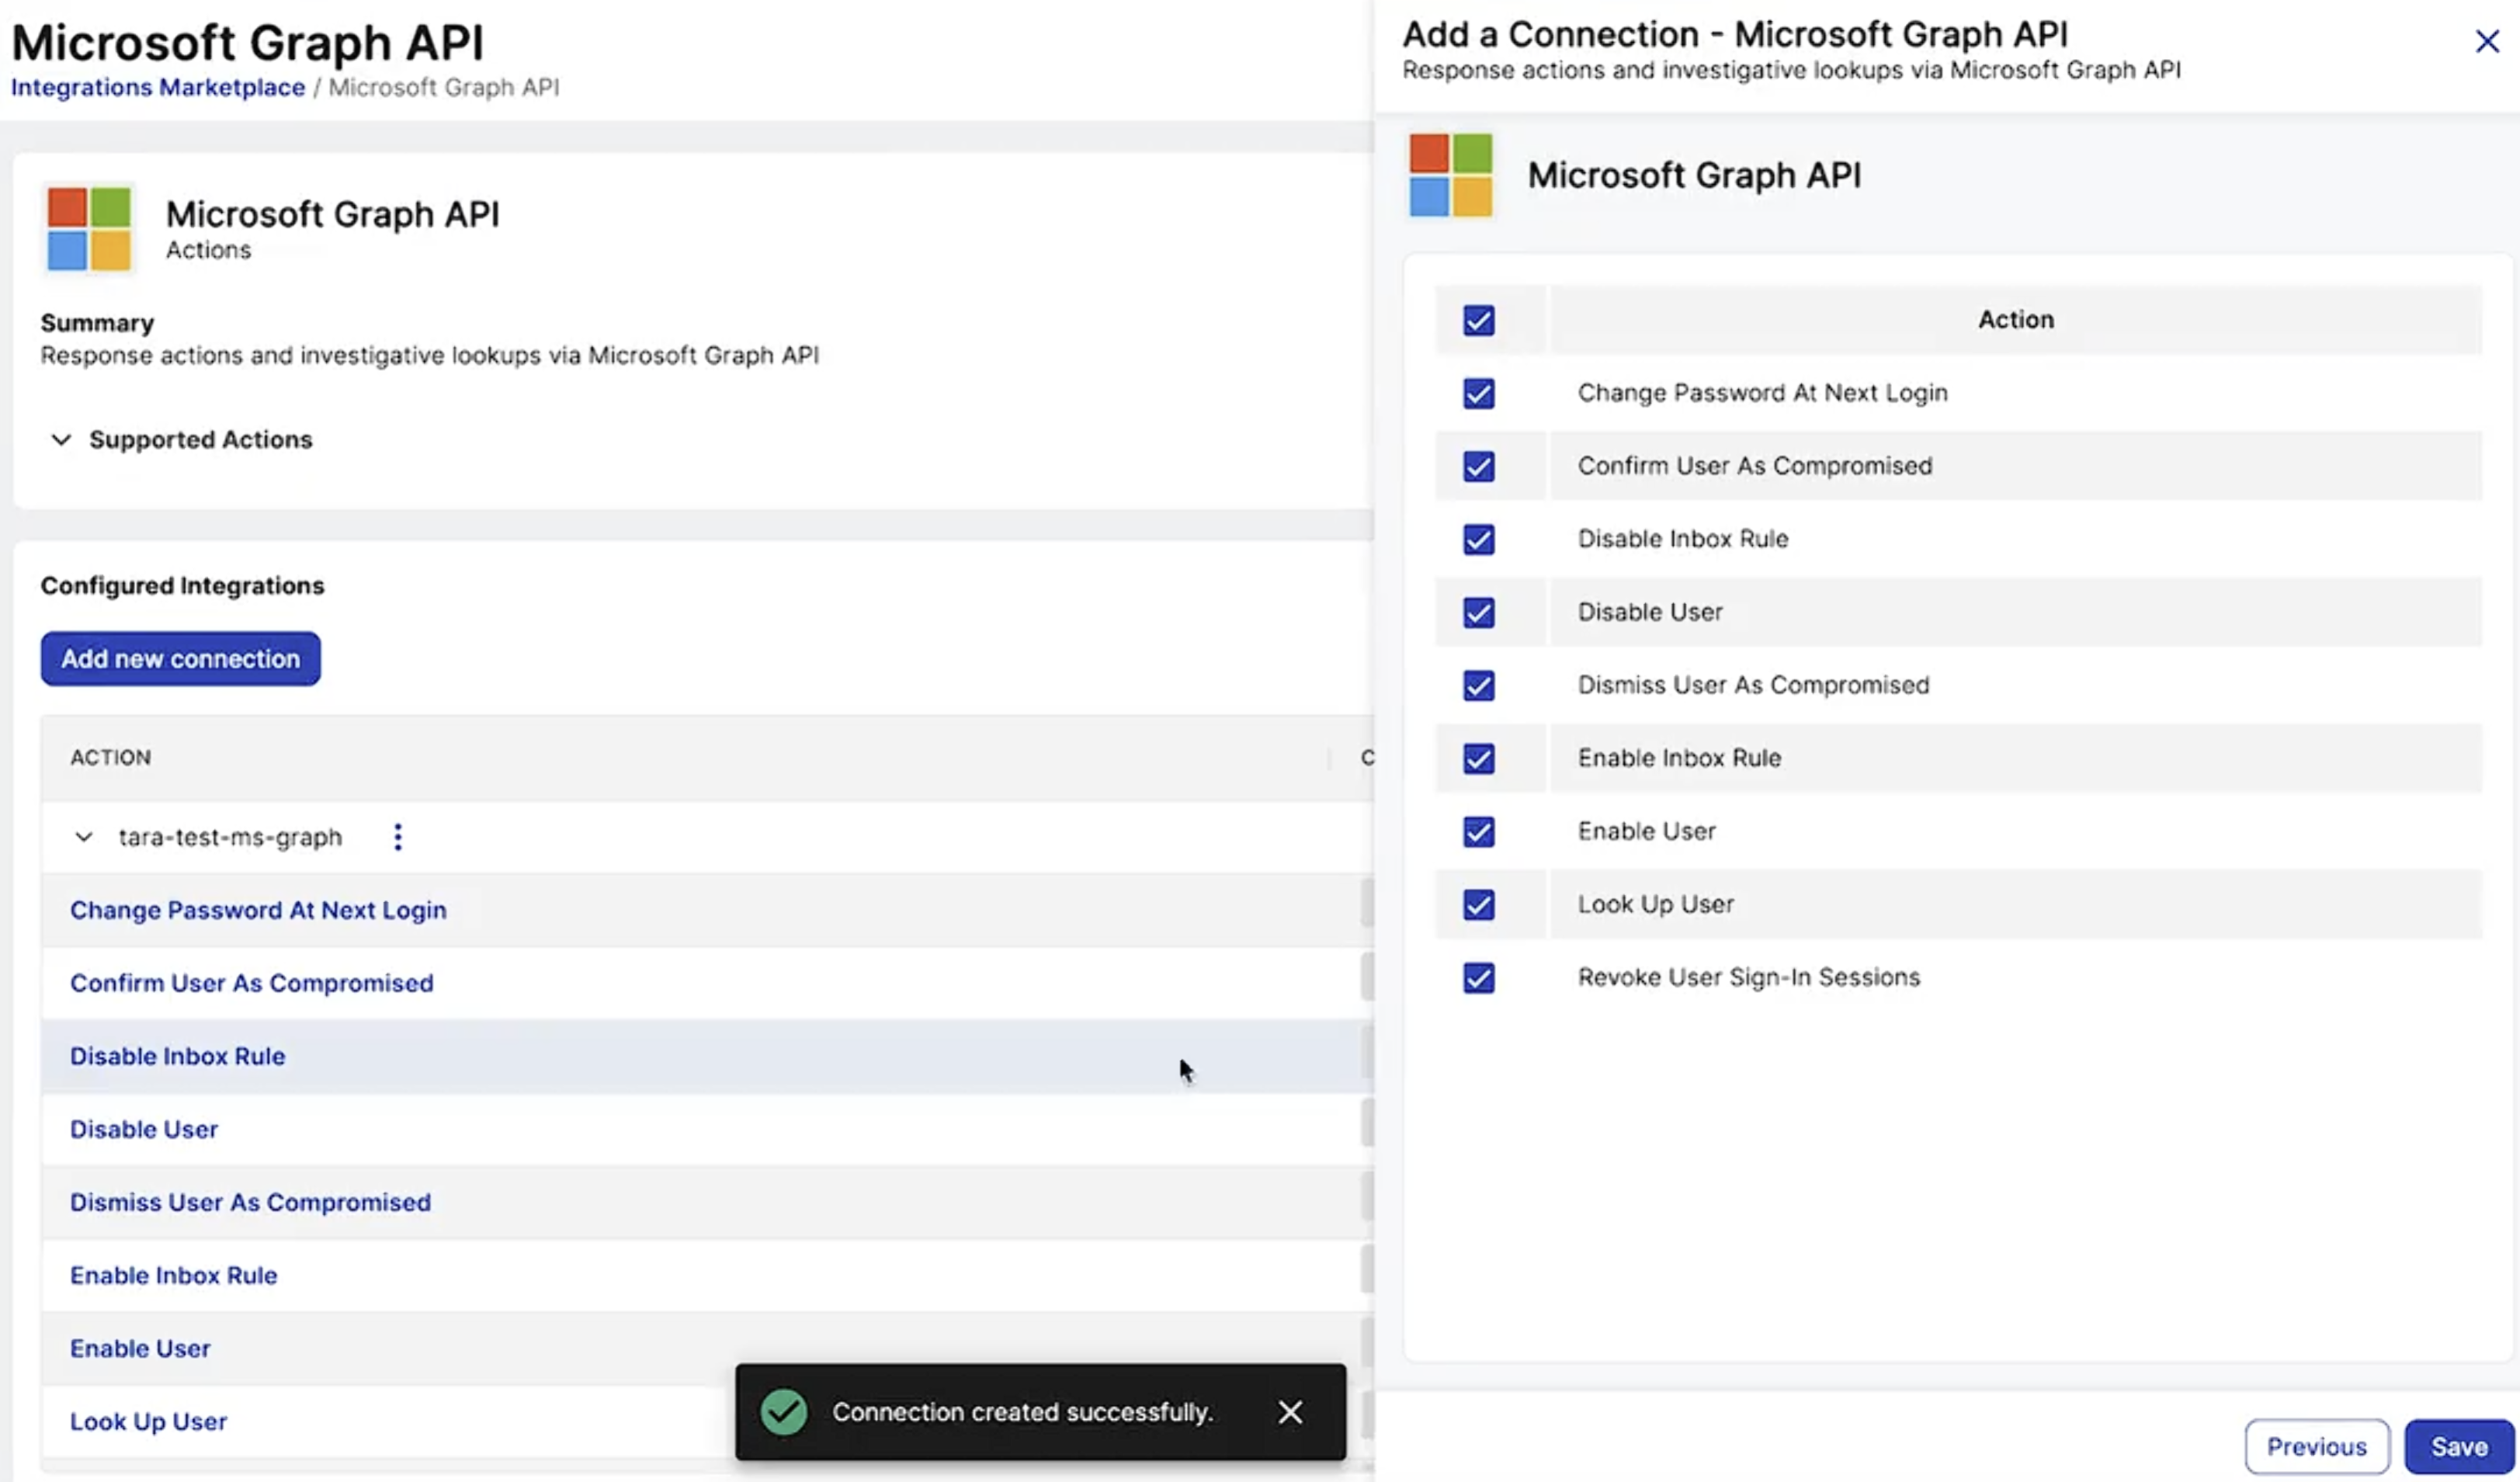Uncheck Enable Inbox Rule checkbox
Viewport: 2520px width, 1482px height.
(x=1478, y=758)
